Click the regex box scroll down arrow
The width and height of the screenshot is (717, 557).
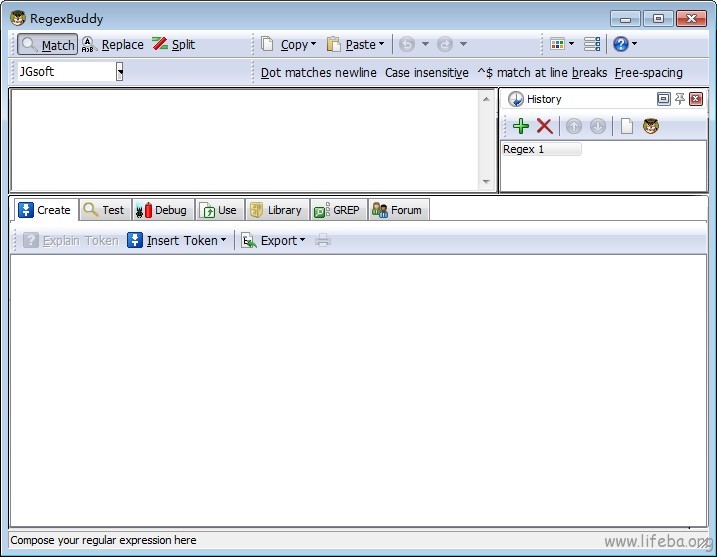pos(486,182)
